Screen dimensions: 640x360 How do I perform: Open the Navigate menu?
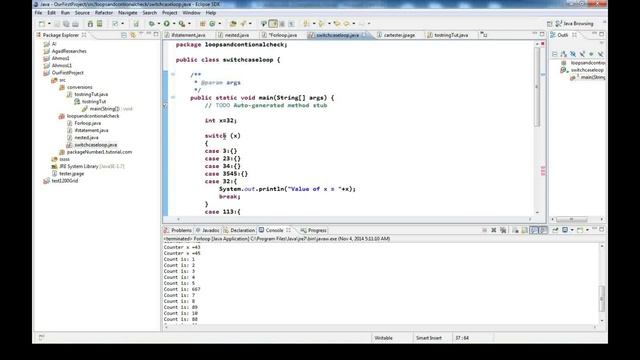128,13
